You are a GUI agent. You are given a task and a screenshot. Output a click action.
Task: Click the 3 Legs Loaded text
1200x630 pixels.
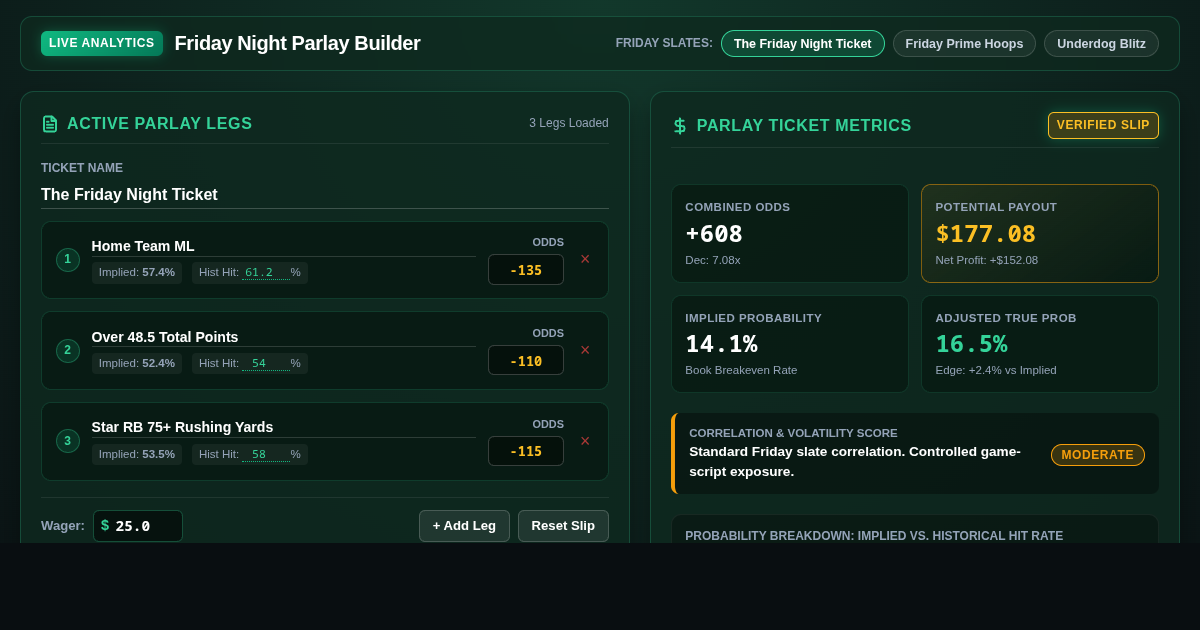[x=569, y=123]
